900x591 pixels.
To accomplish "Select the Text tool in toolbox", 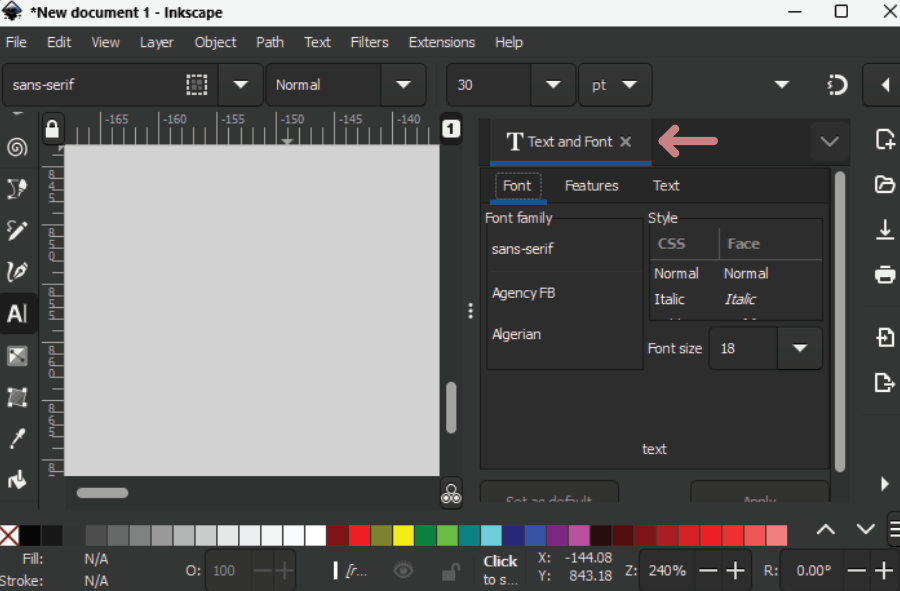I will point(17,314).
